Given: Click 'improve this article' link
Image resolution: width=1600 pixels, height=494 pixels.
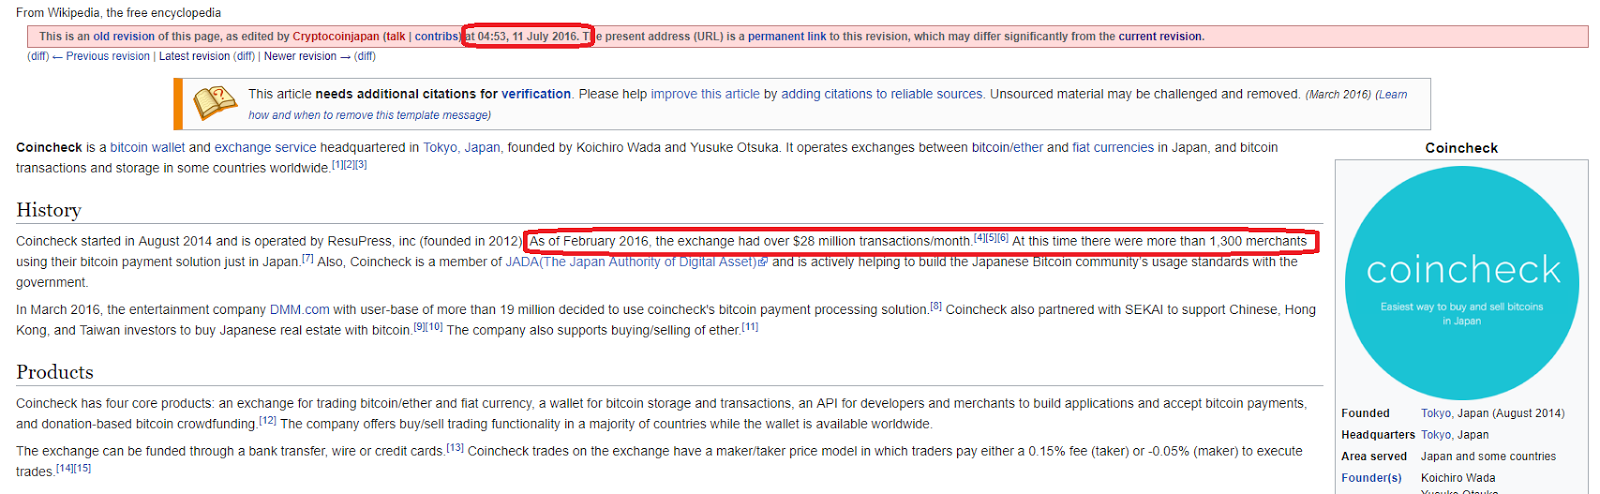Looking at the screenshot, I should [705, 94].
